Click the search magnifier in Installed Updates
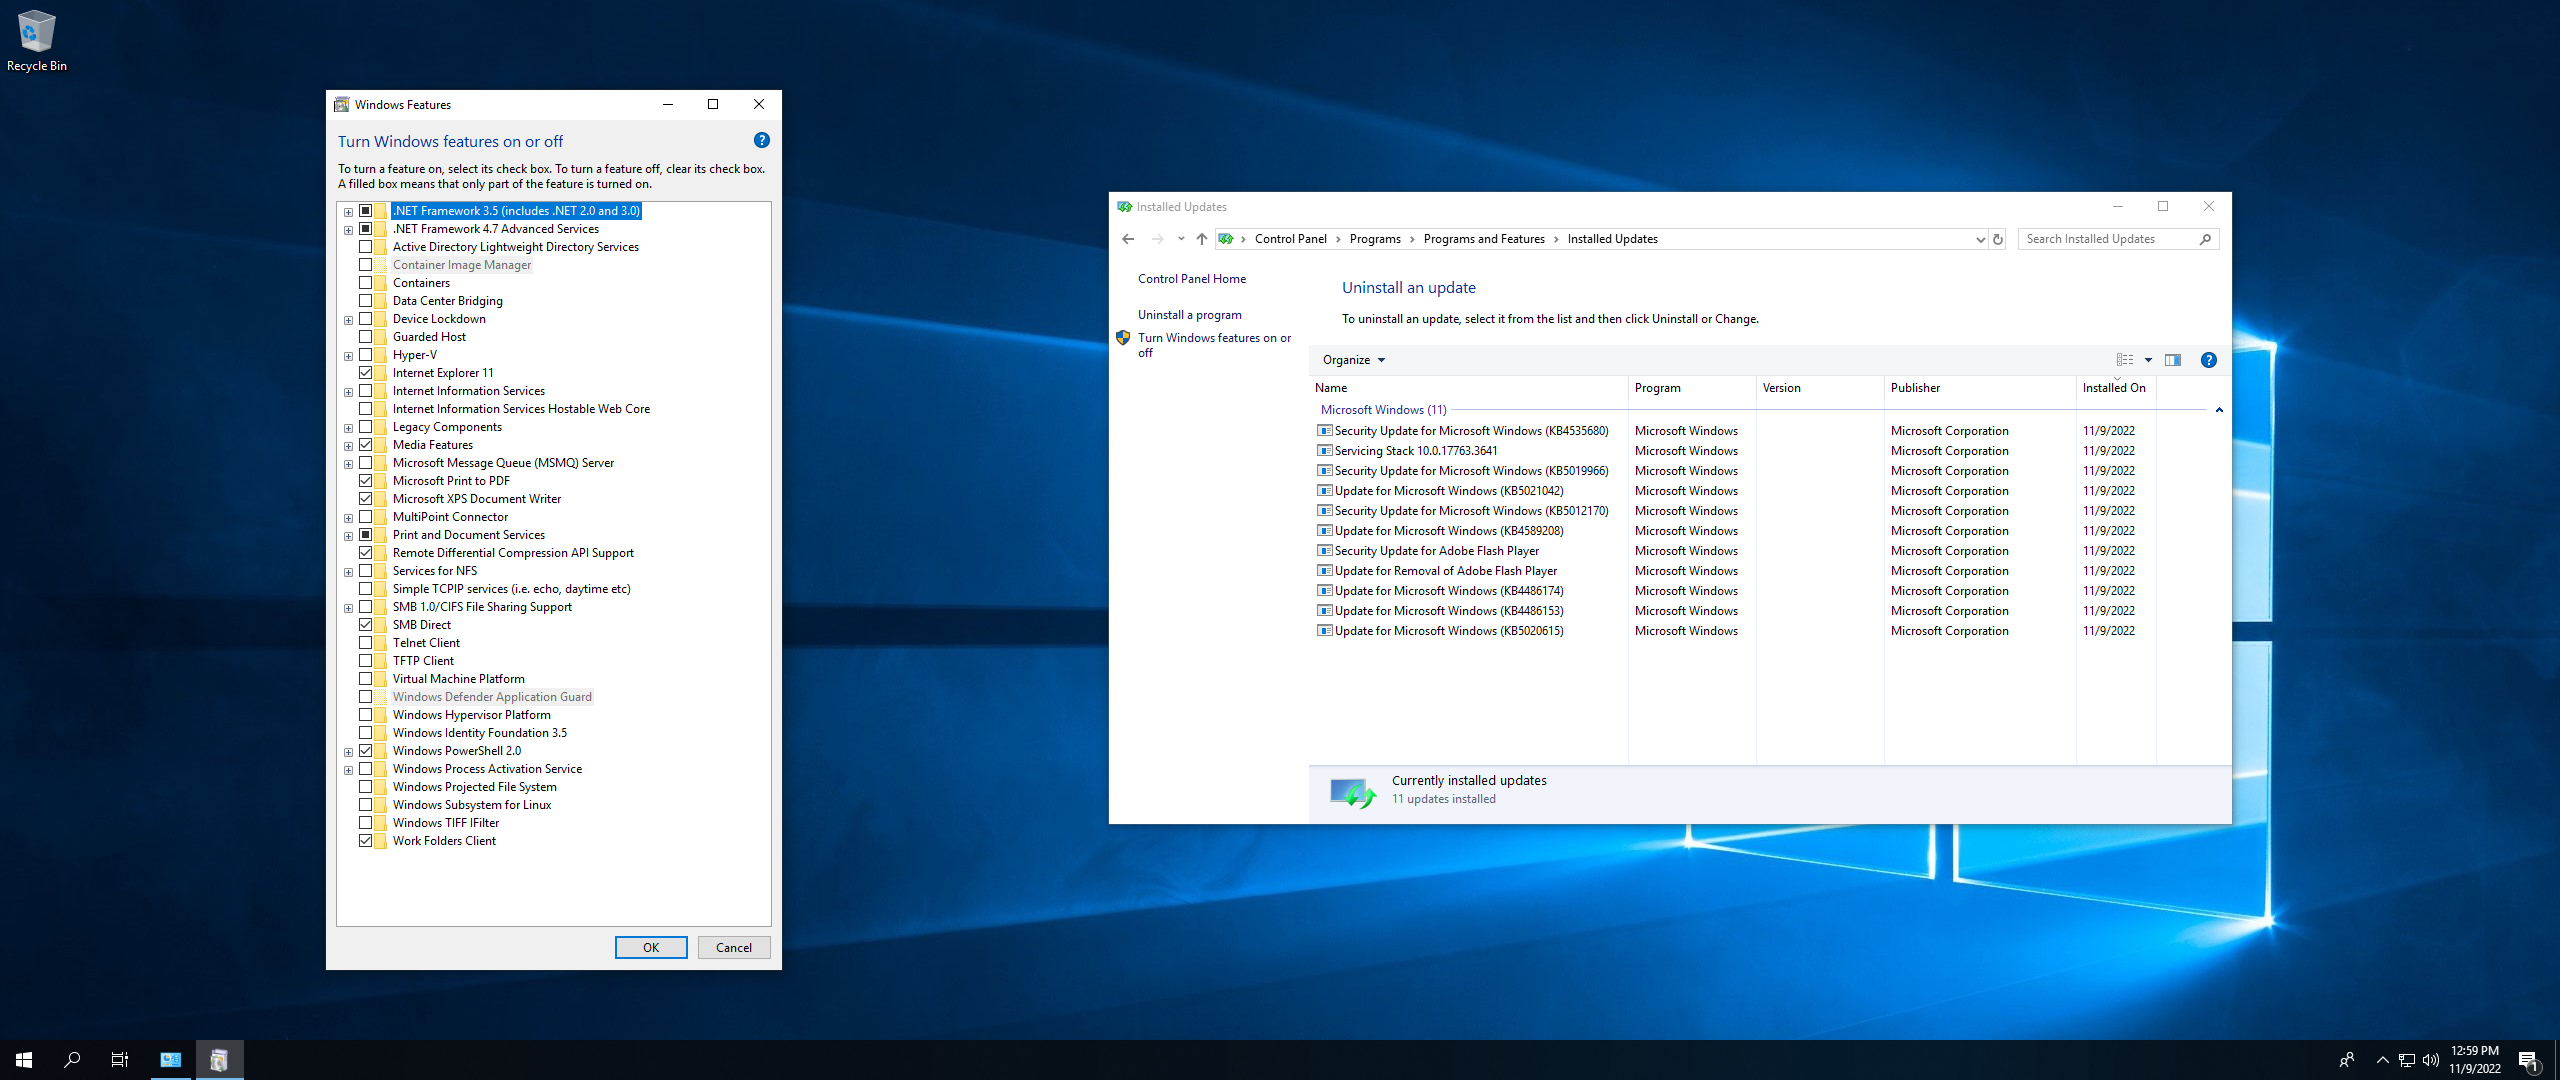 click(2205, 239)
